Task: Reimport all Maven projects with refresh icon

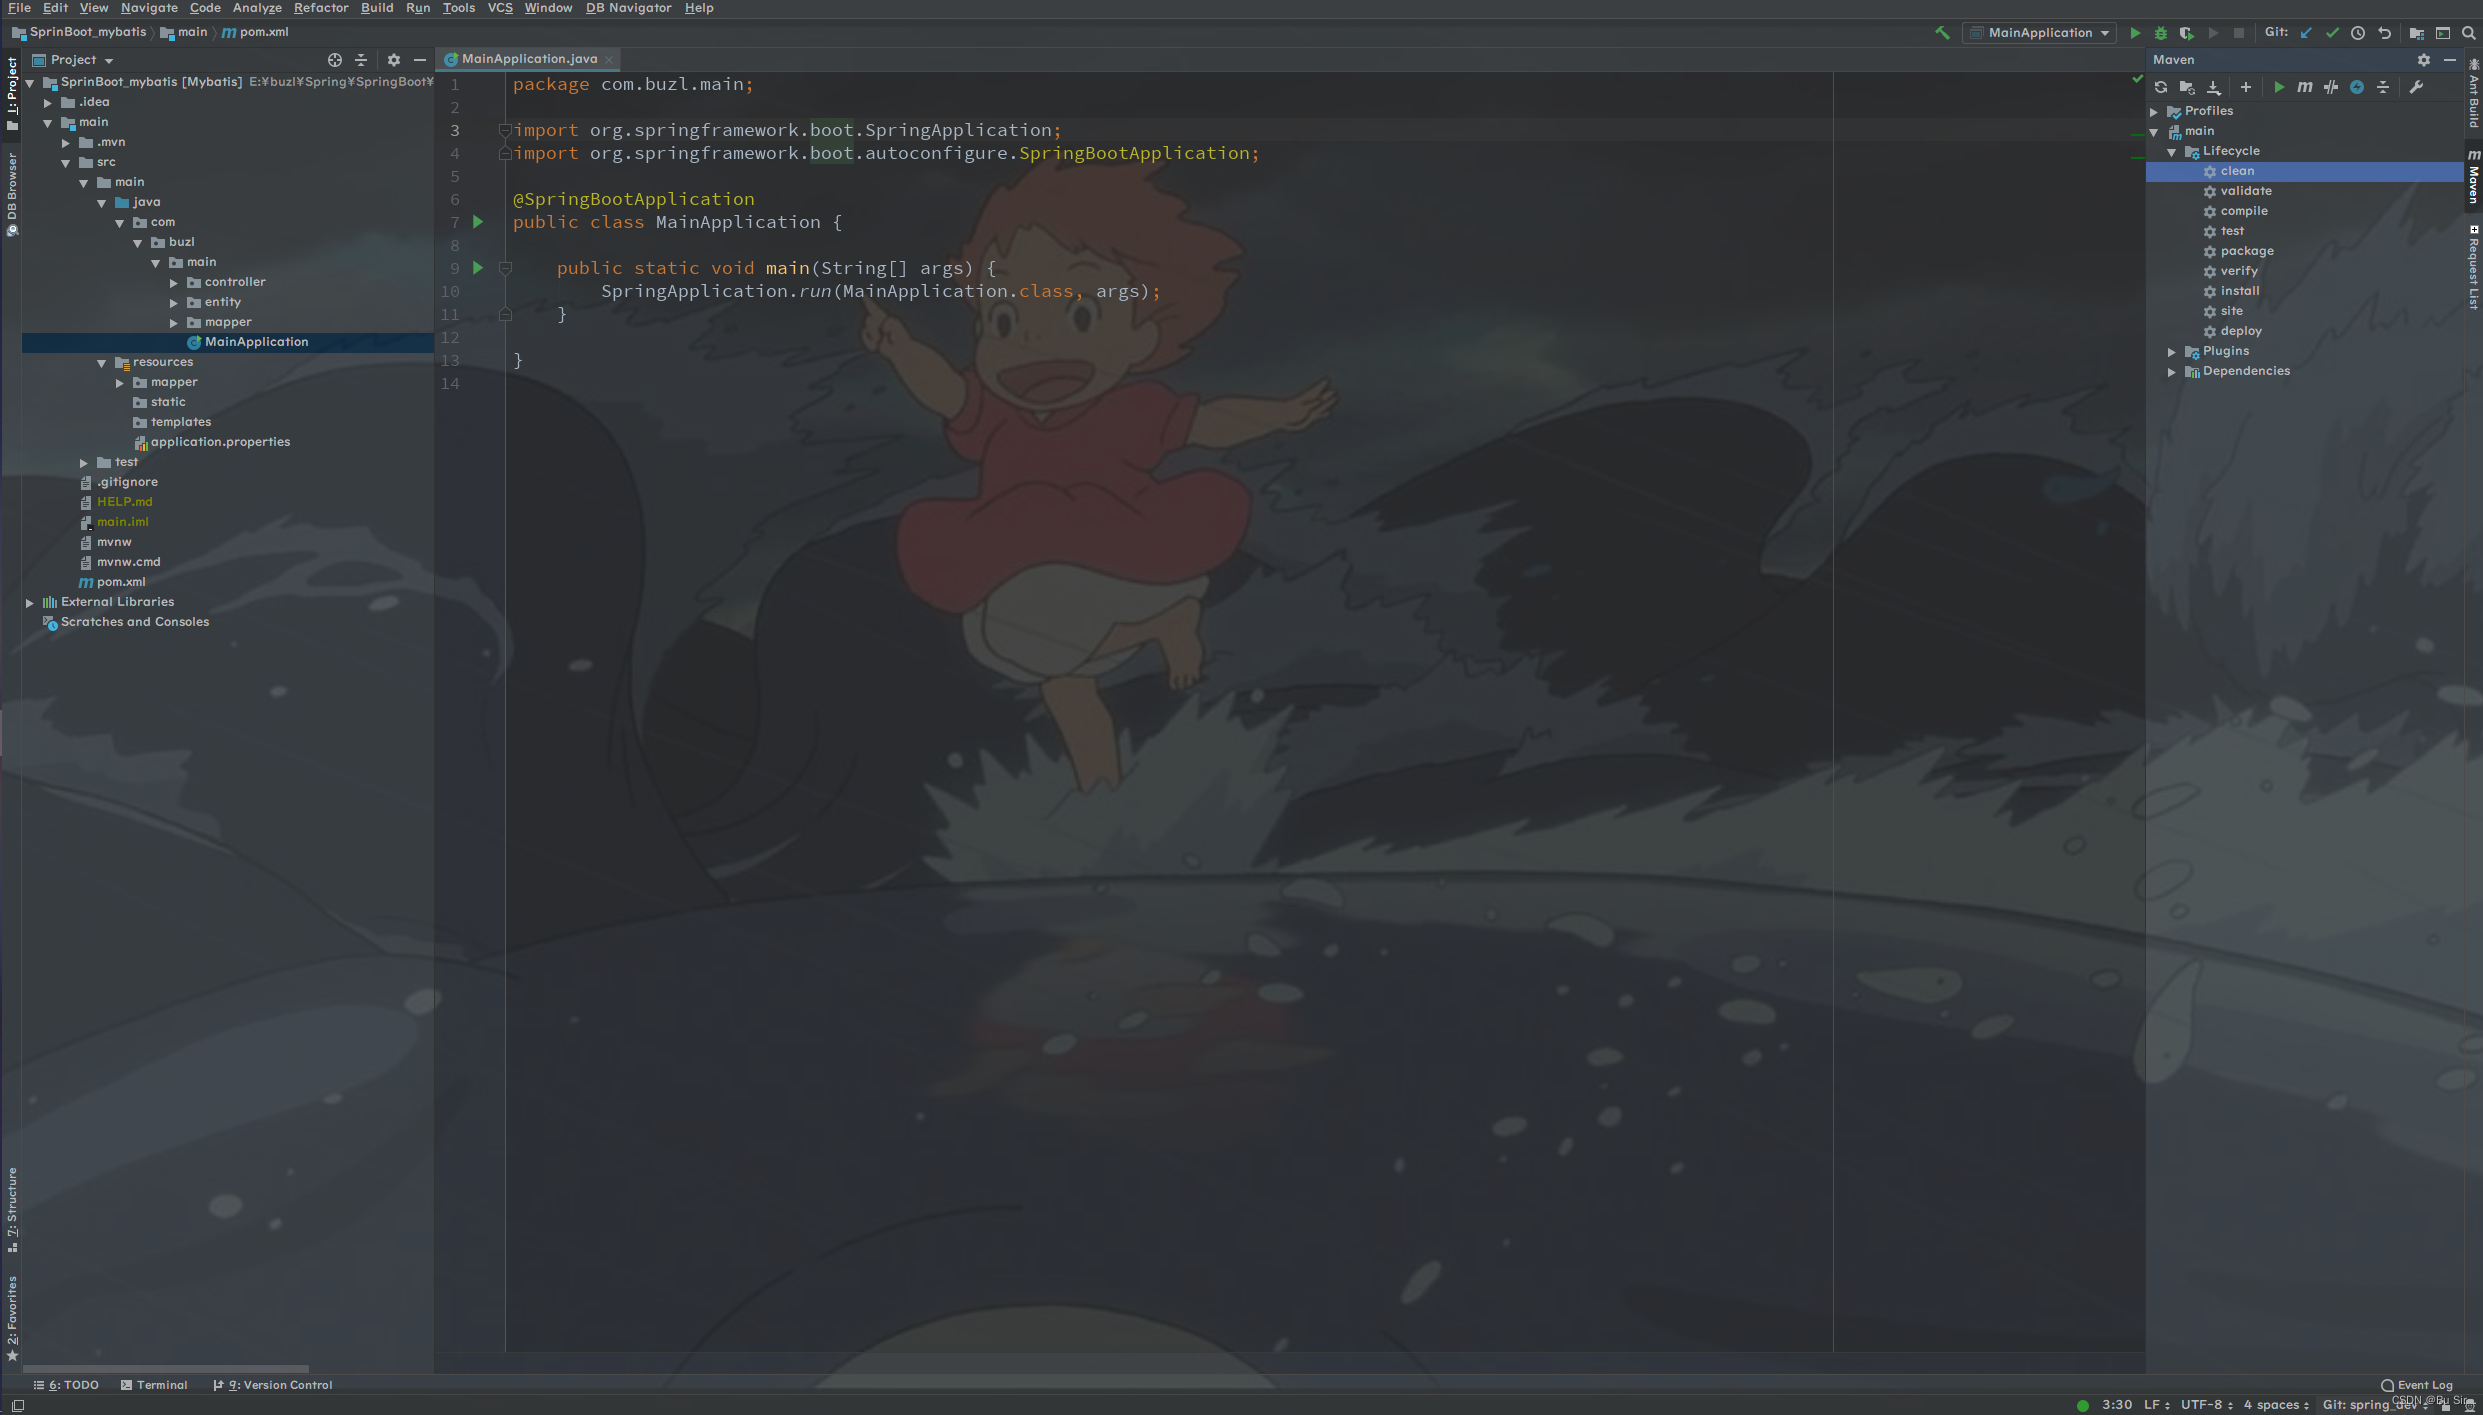Action: [x=2161, y=87]
